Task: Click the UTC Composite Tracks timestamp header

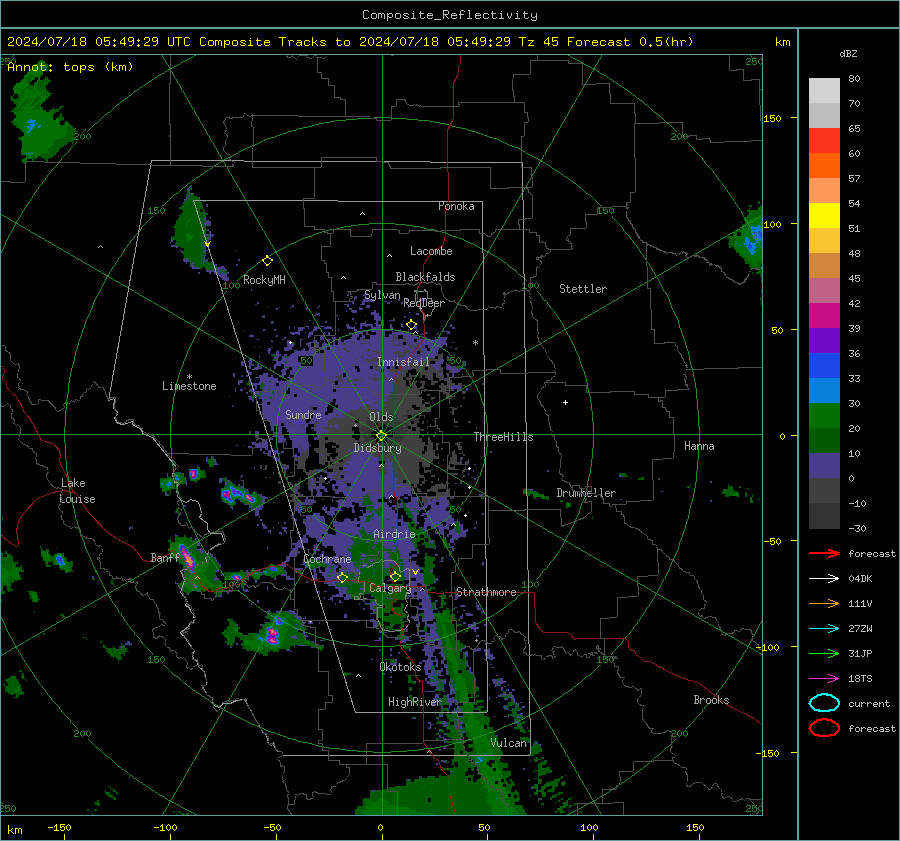Action: 350,42
